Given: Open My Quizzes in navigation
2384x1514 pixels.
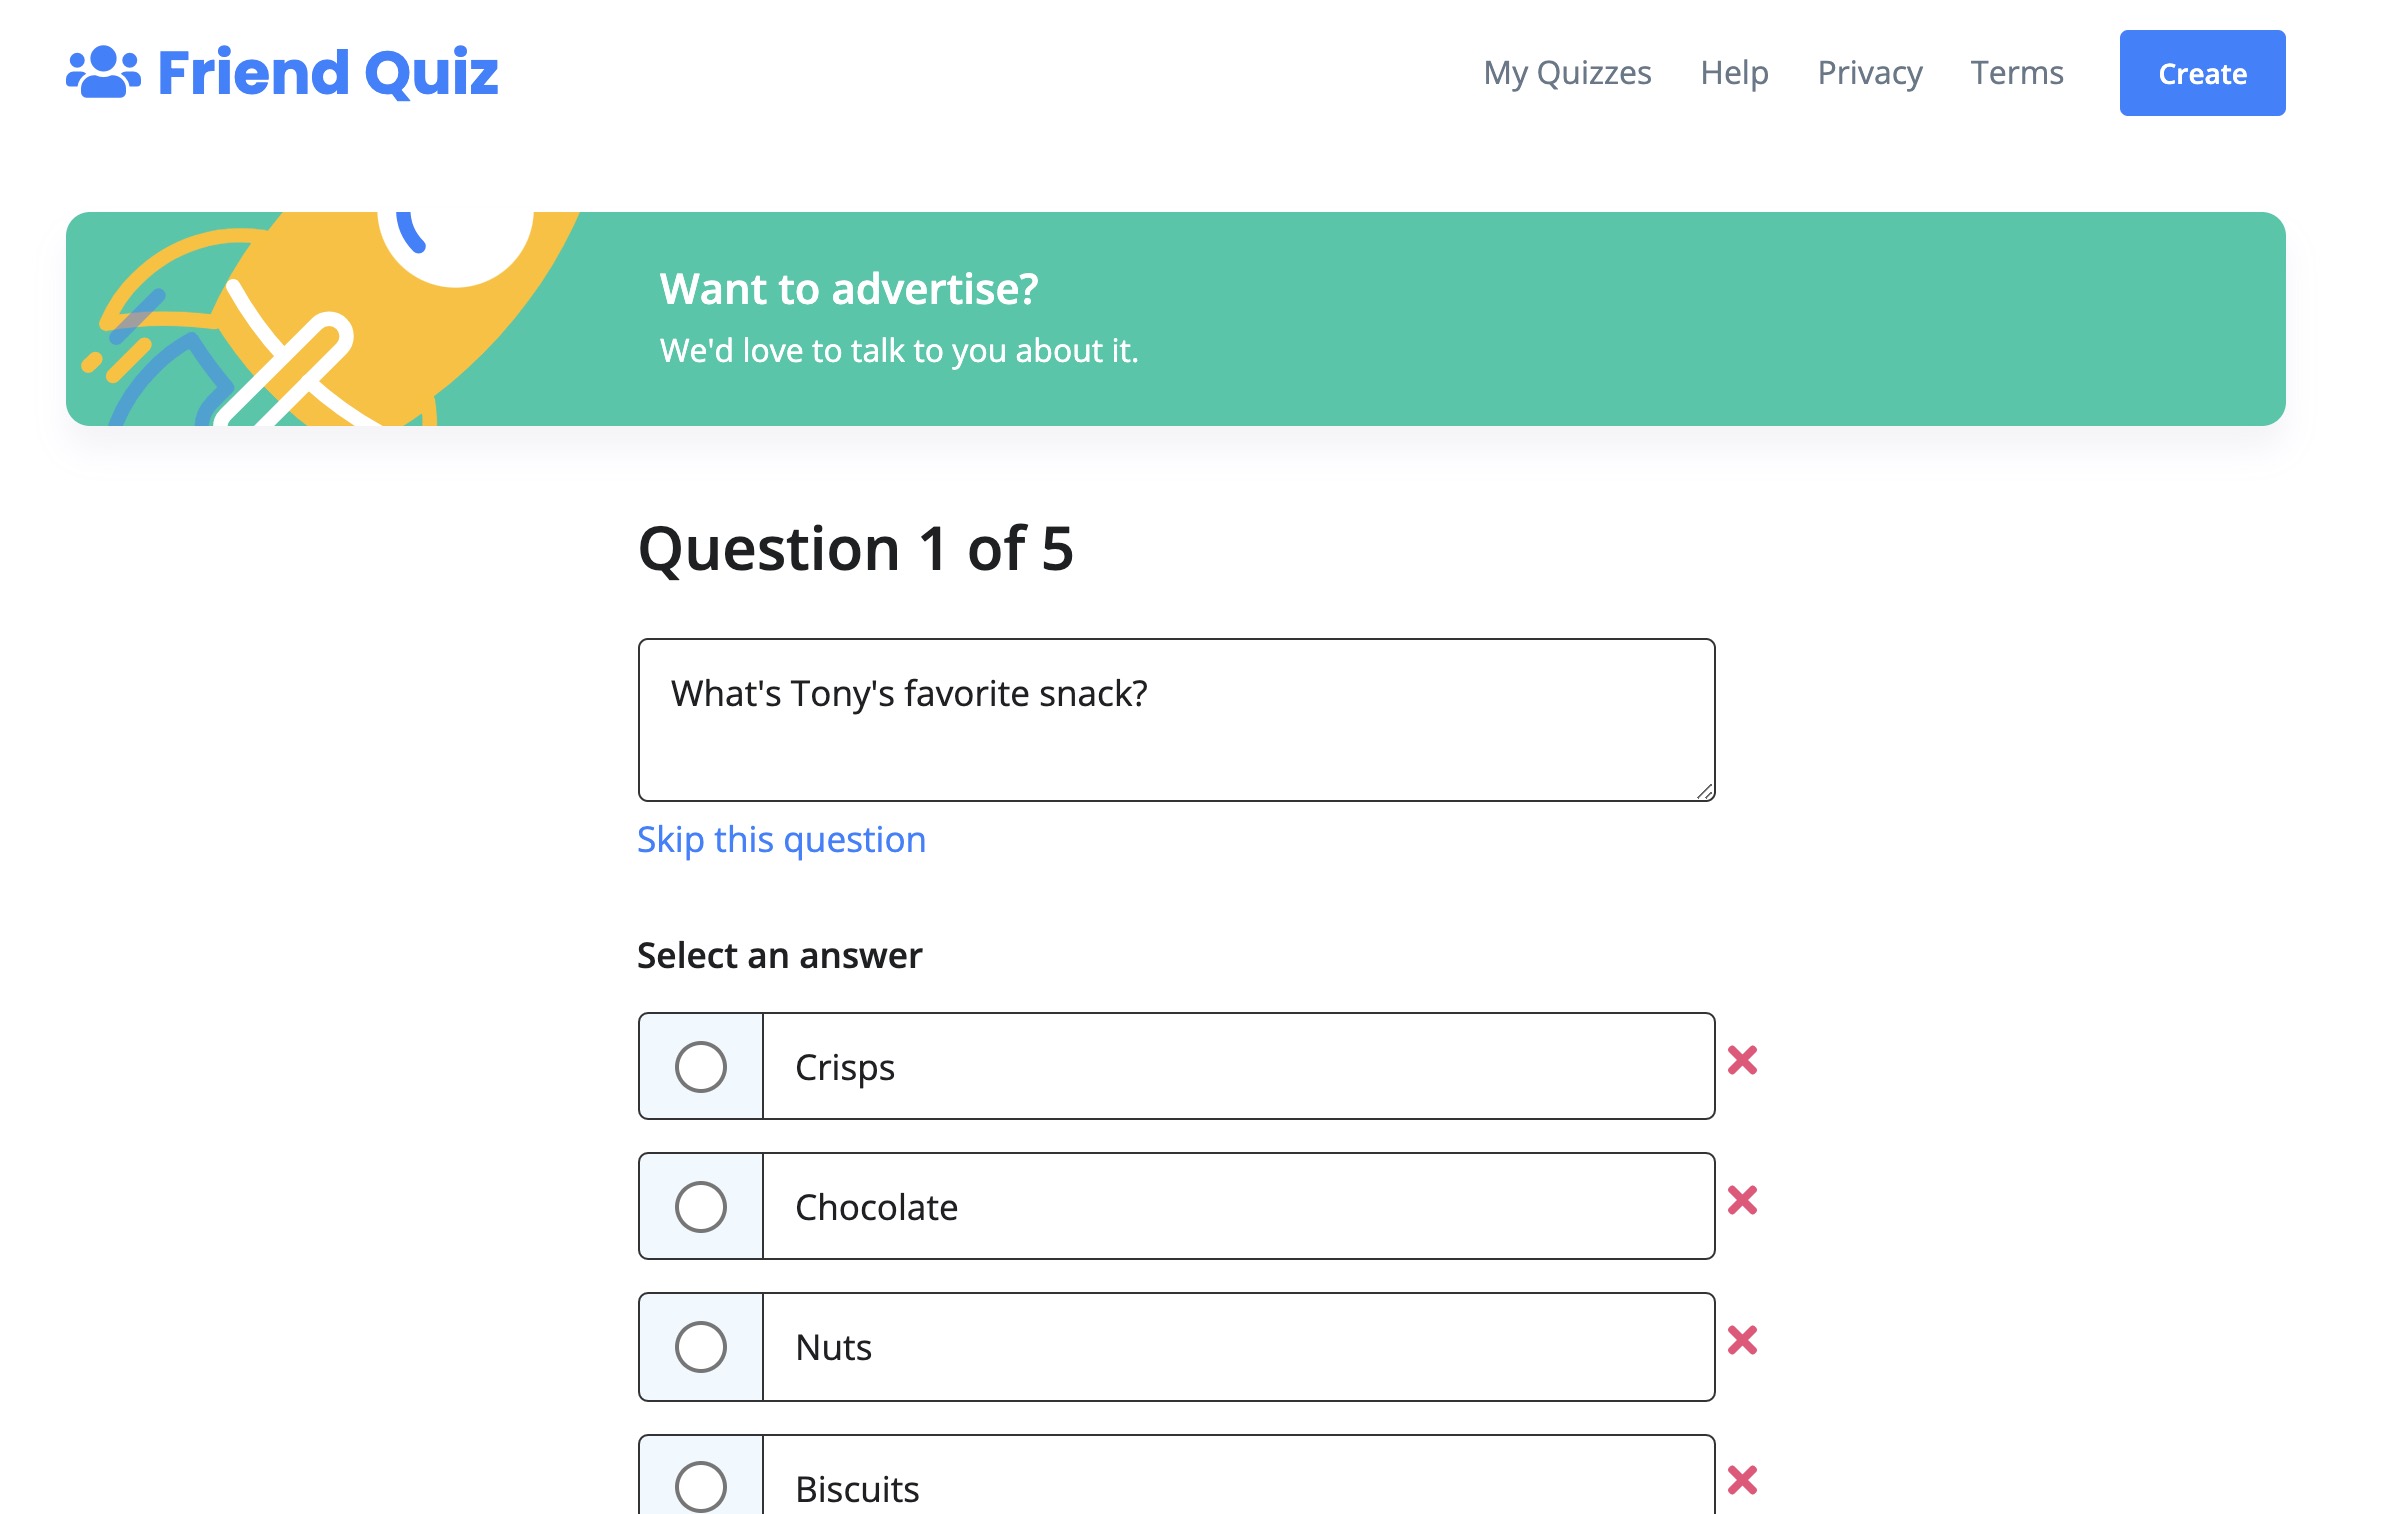Looking at the screenshot, I should point(1567,73).
